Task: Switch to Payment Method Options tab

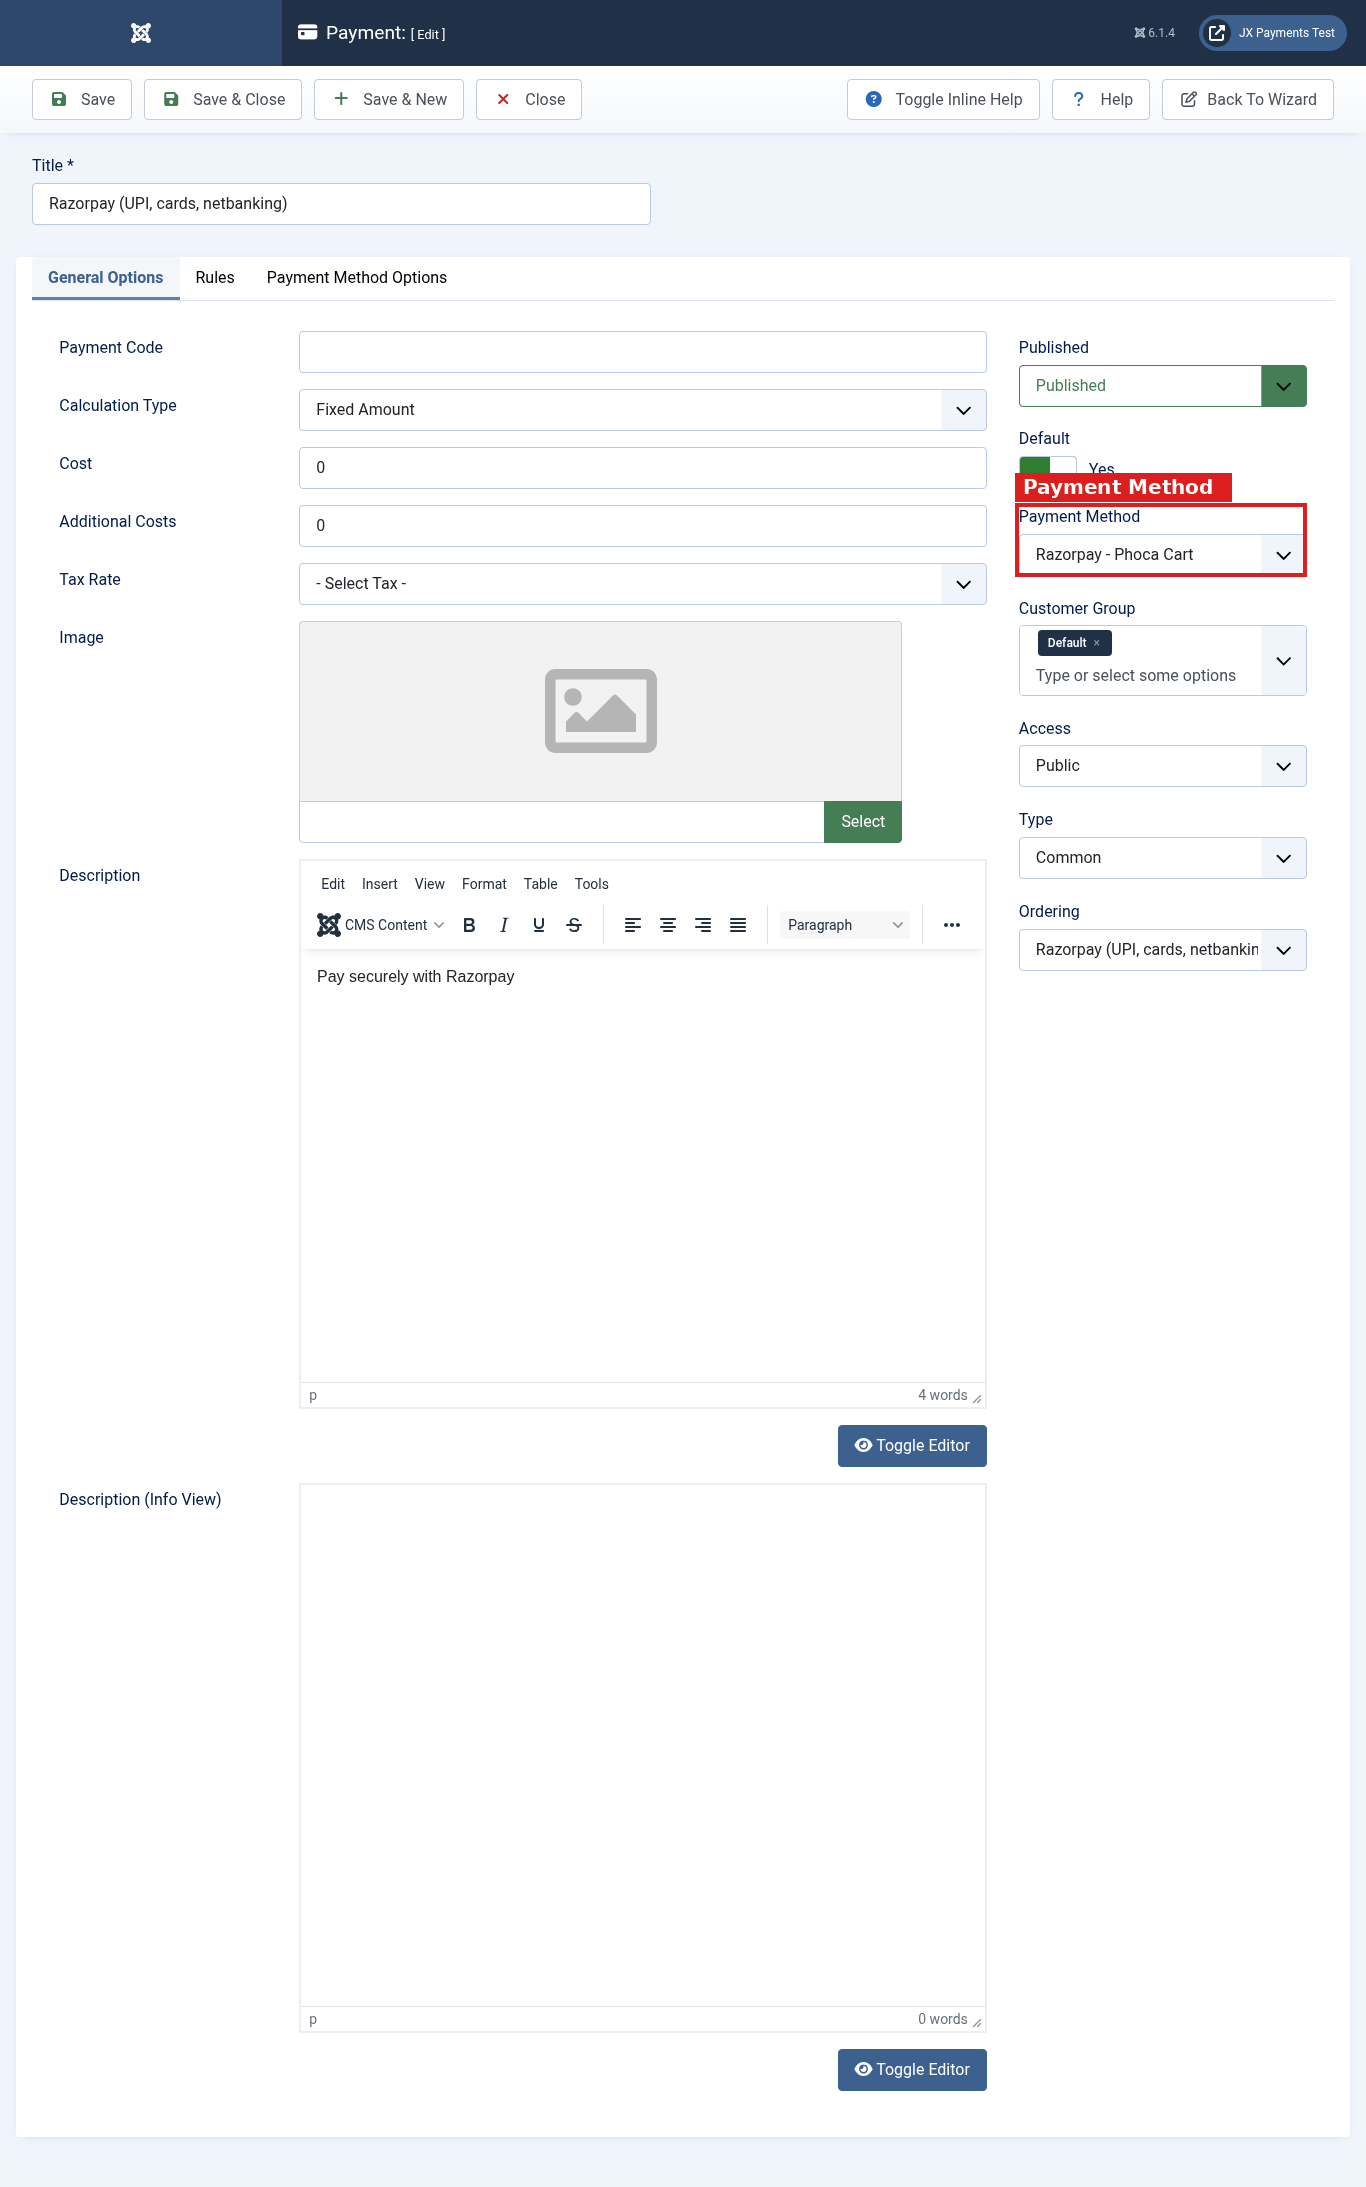Action: point(357,278)
